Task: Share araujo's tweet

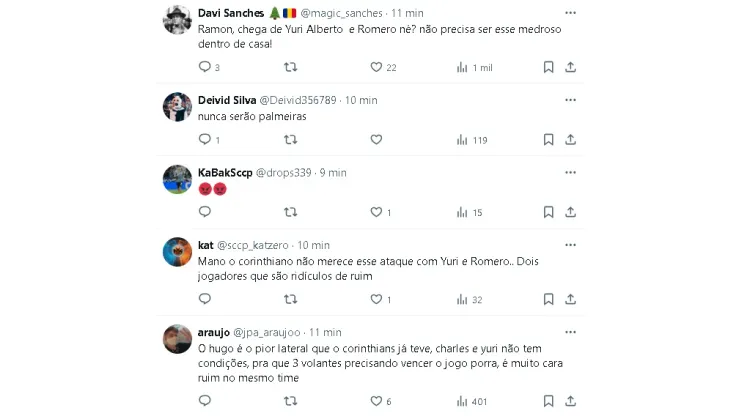Action: [x=570, y=401]
